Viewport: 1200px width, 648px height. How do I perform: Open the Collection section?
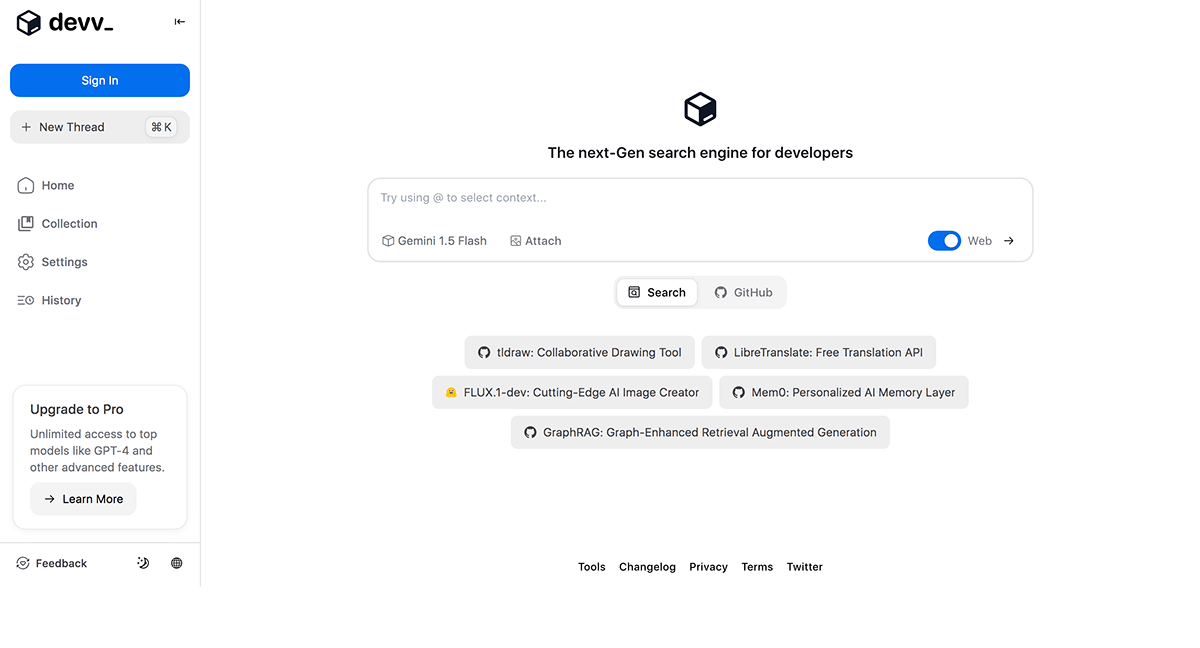(58, 224)
